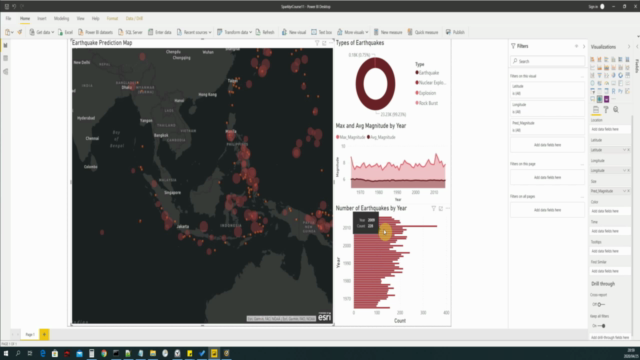Click the filter icon on Earthquake Prediction Map
This screenshot has height=360, width=640.
317,43
